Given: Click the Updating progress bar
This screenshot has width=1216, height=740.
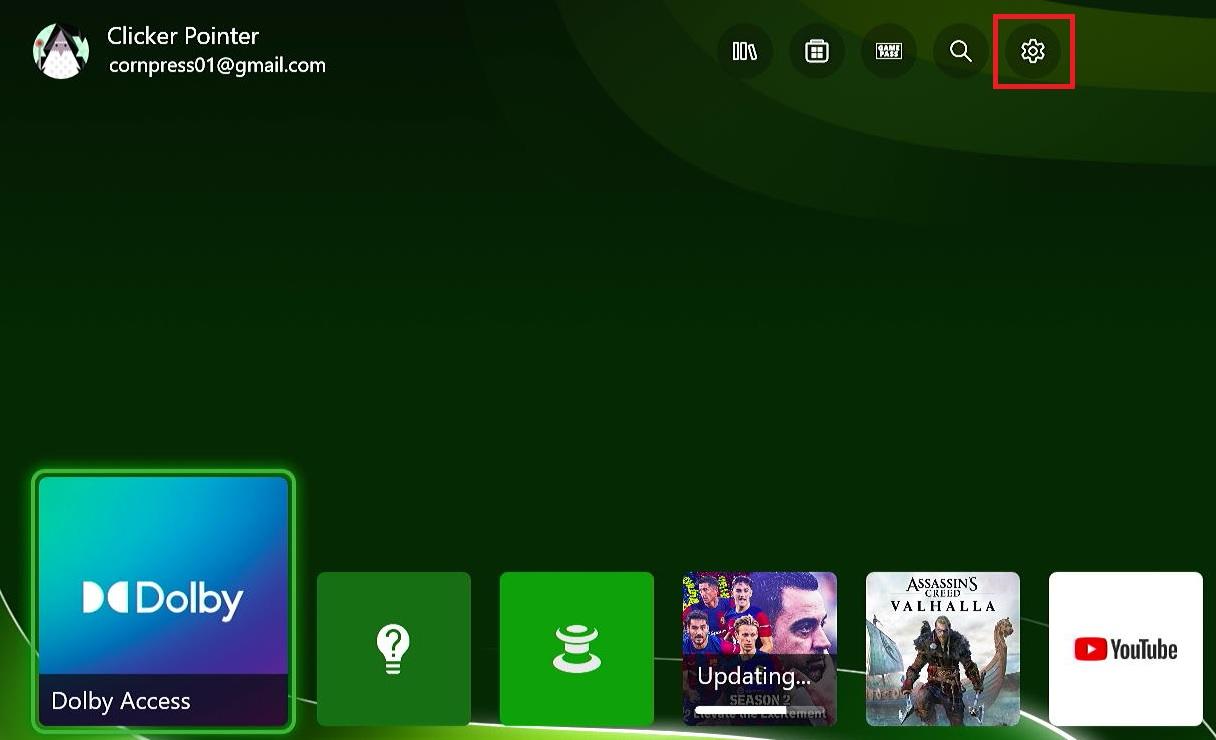Looking at the screenshot, I should (x=760, y=712).
